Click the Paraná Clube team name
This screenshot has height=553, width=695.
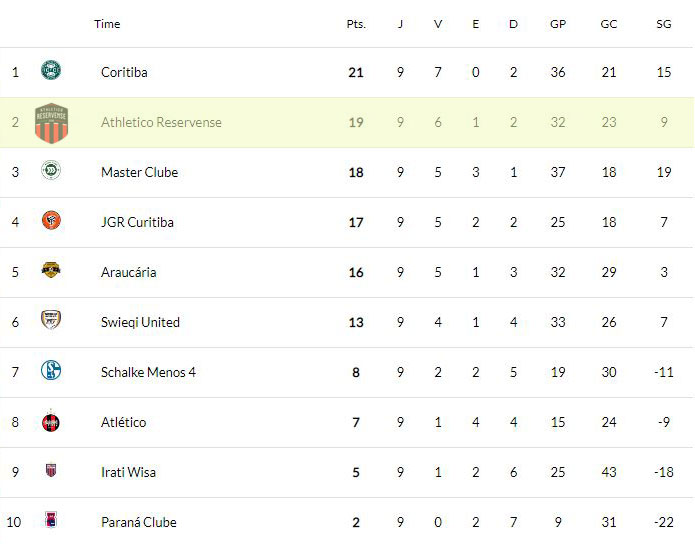[139, 522]
